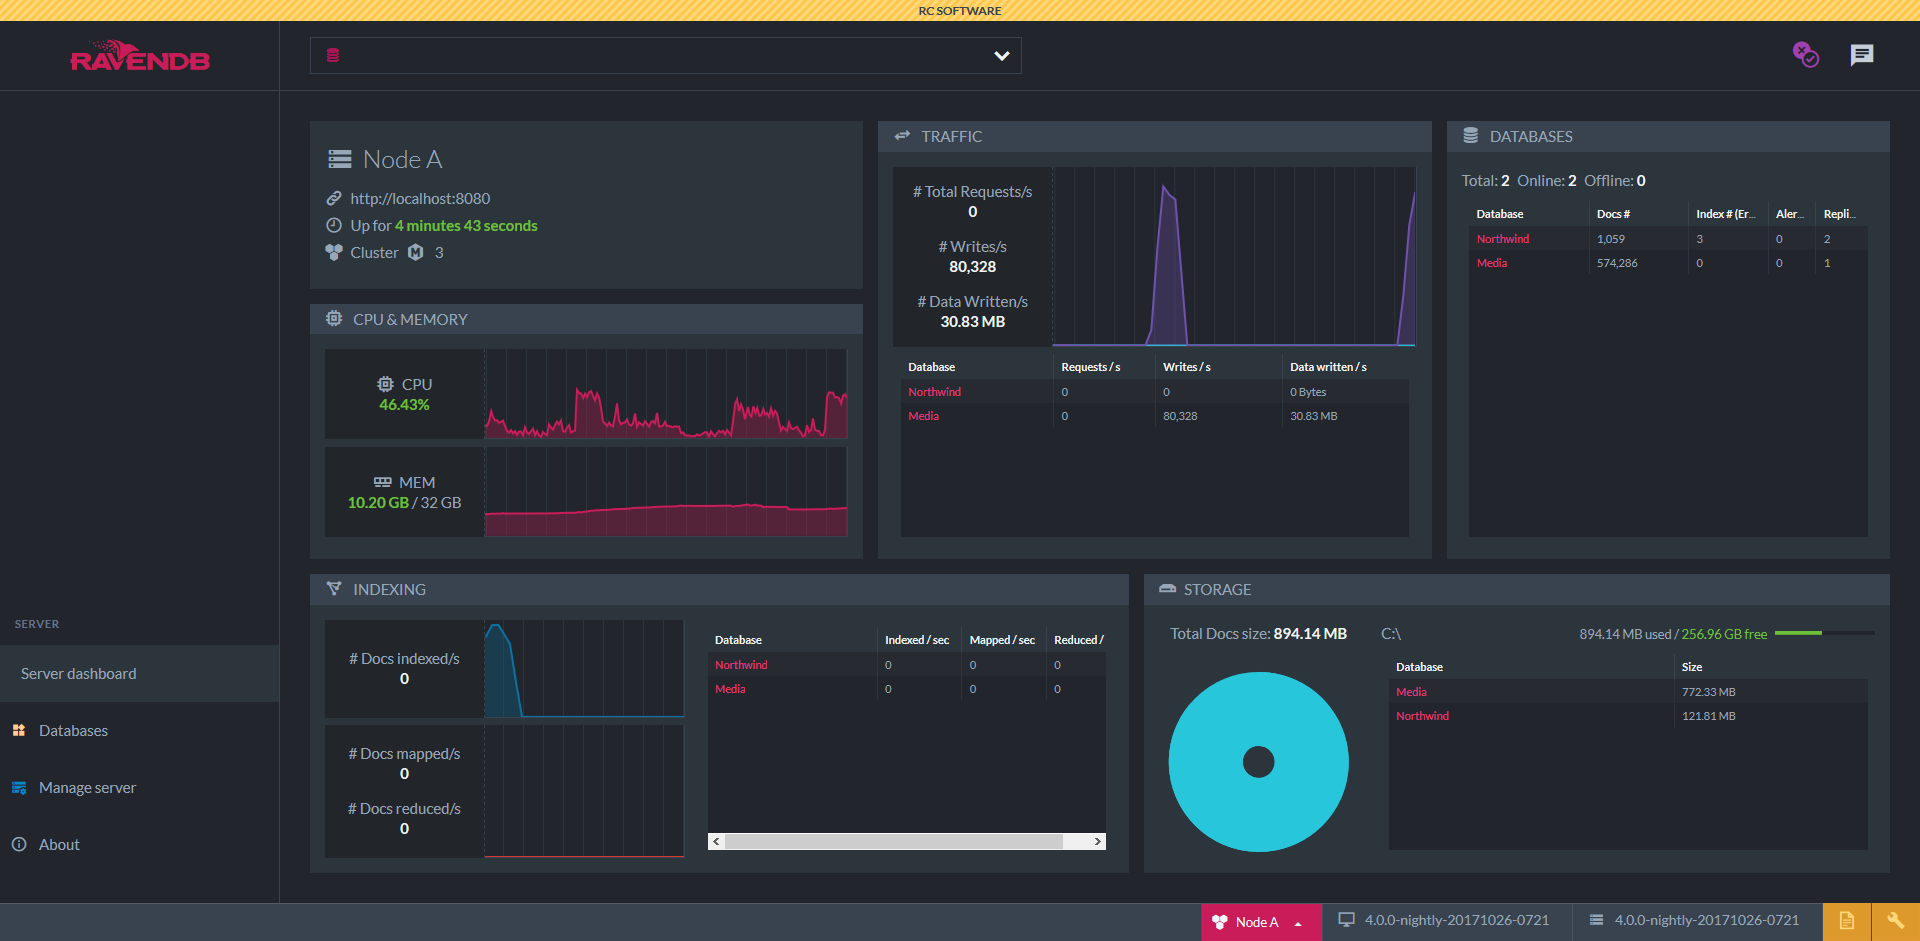Open Media in the Indexing table

(x=730, y=689)
